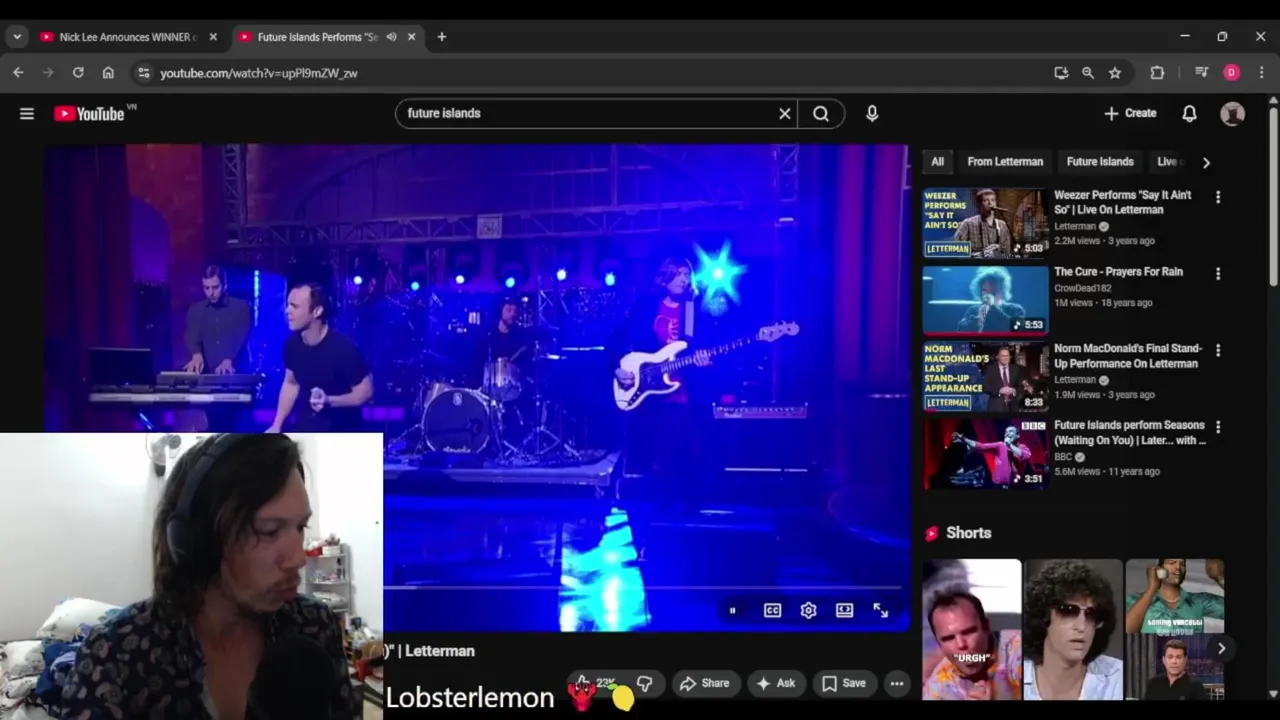
Task: Share this video
Action: pyautogui.click(x=704, y=684)
